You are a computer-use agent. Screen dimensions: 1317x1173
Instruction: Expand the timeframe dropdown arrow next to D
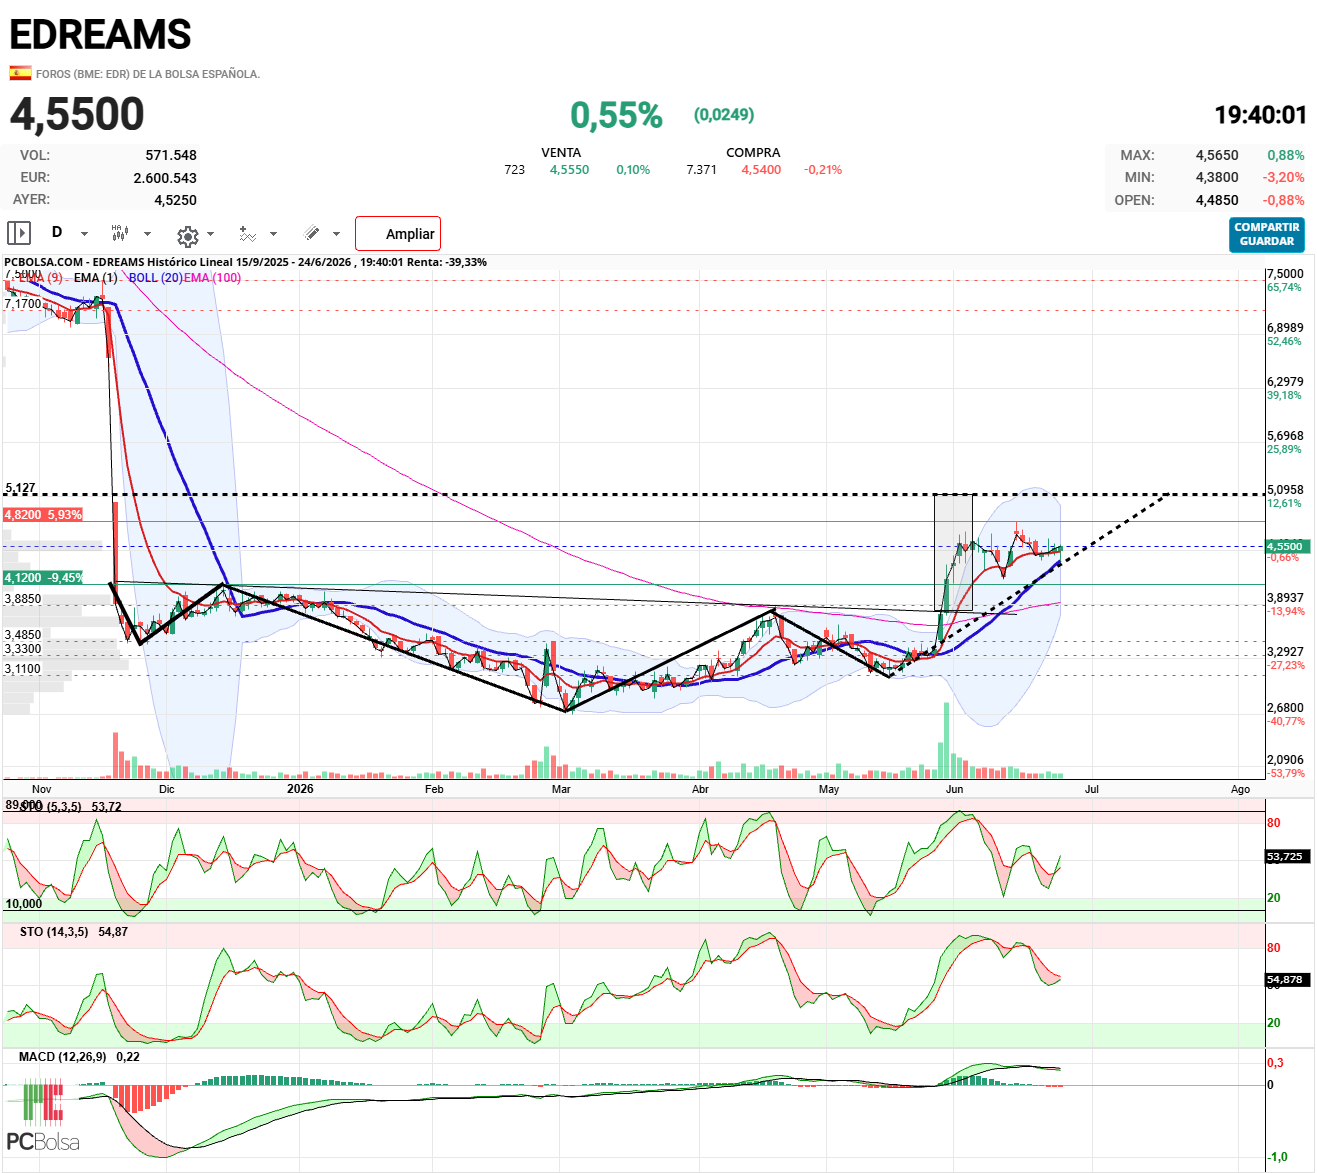coord(84,234)
